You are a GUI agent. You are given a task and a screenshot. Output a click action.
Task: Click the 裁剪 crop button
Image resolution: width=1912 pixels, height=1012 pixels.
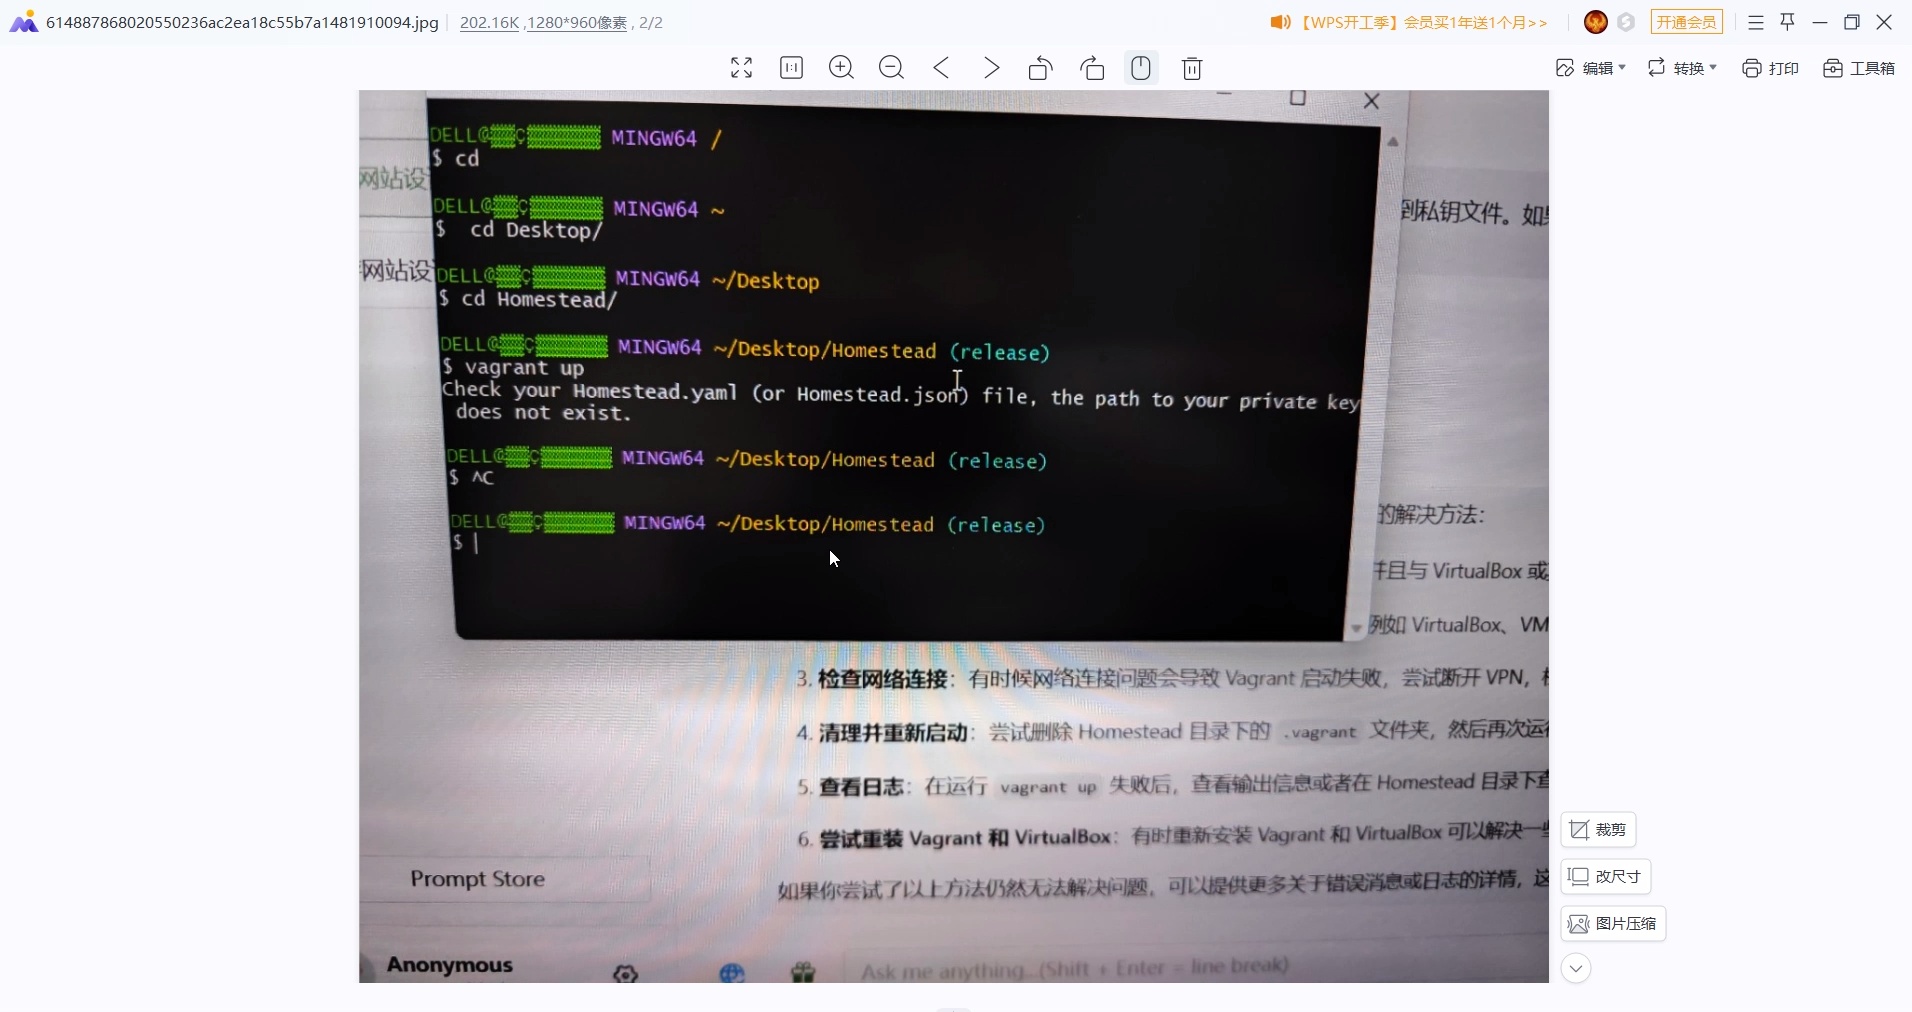click(1598, 830)
